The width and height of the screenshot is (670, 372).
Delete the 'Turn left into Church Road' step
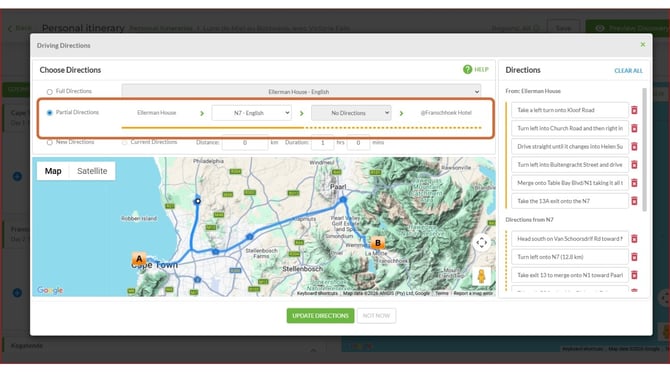(634, 128)
